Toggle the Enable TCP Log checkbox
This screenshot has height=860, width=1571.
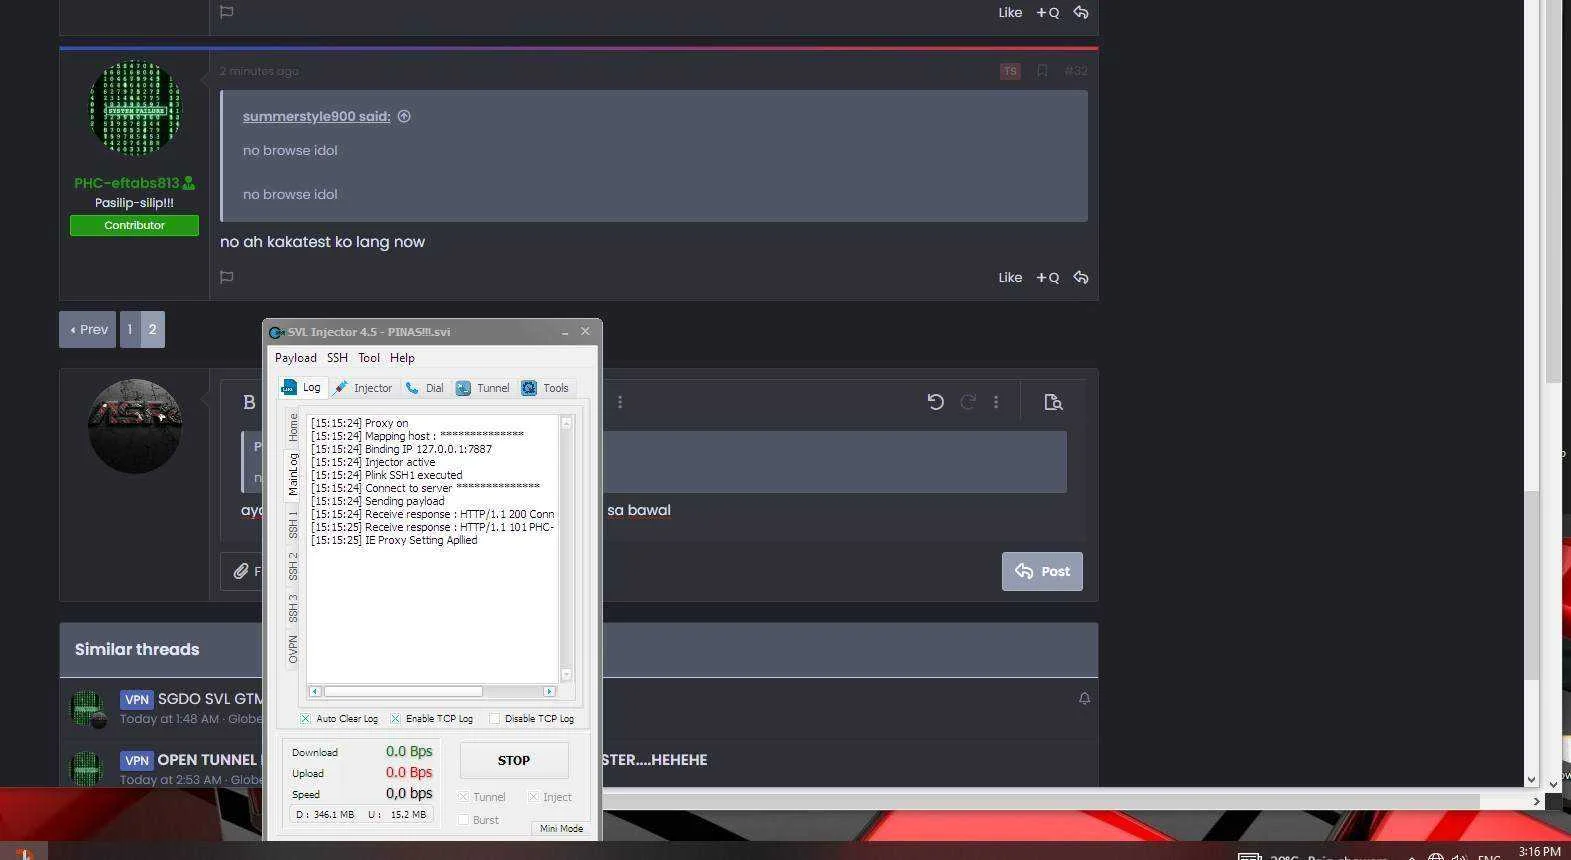pyautogui.click(x=395, y=719)
